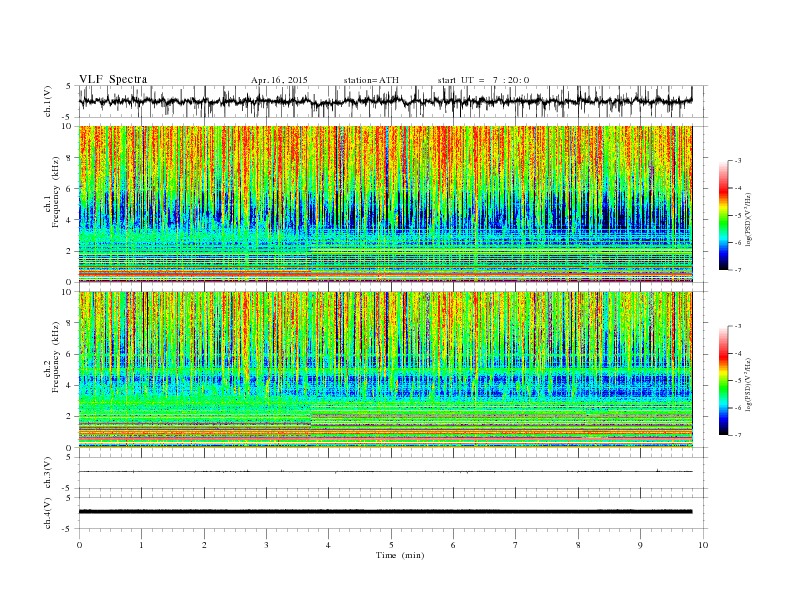Click the 'ch.1(V)' waveform axis label
The width and height of the screenshot is (792, 612).
pyautogui.click(x=47, y=101)
